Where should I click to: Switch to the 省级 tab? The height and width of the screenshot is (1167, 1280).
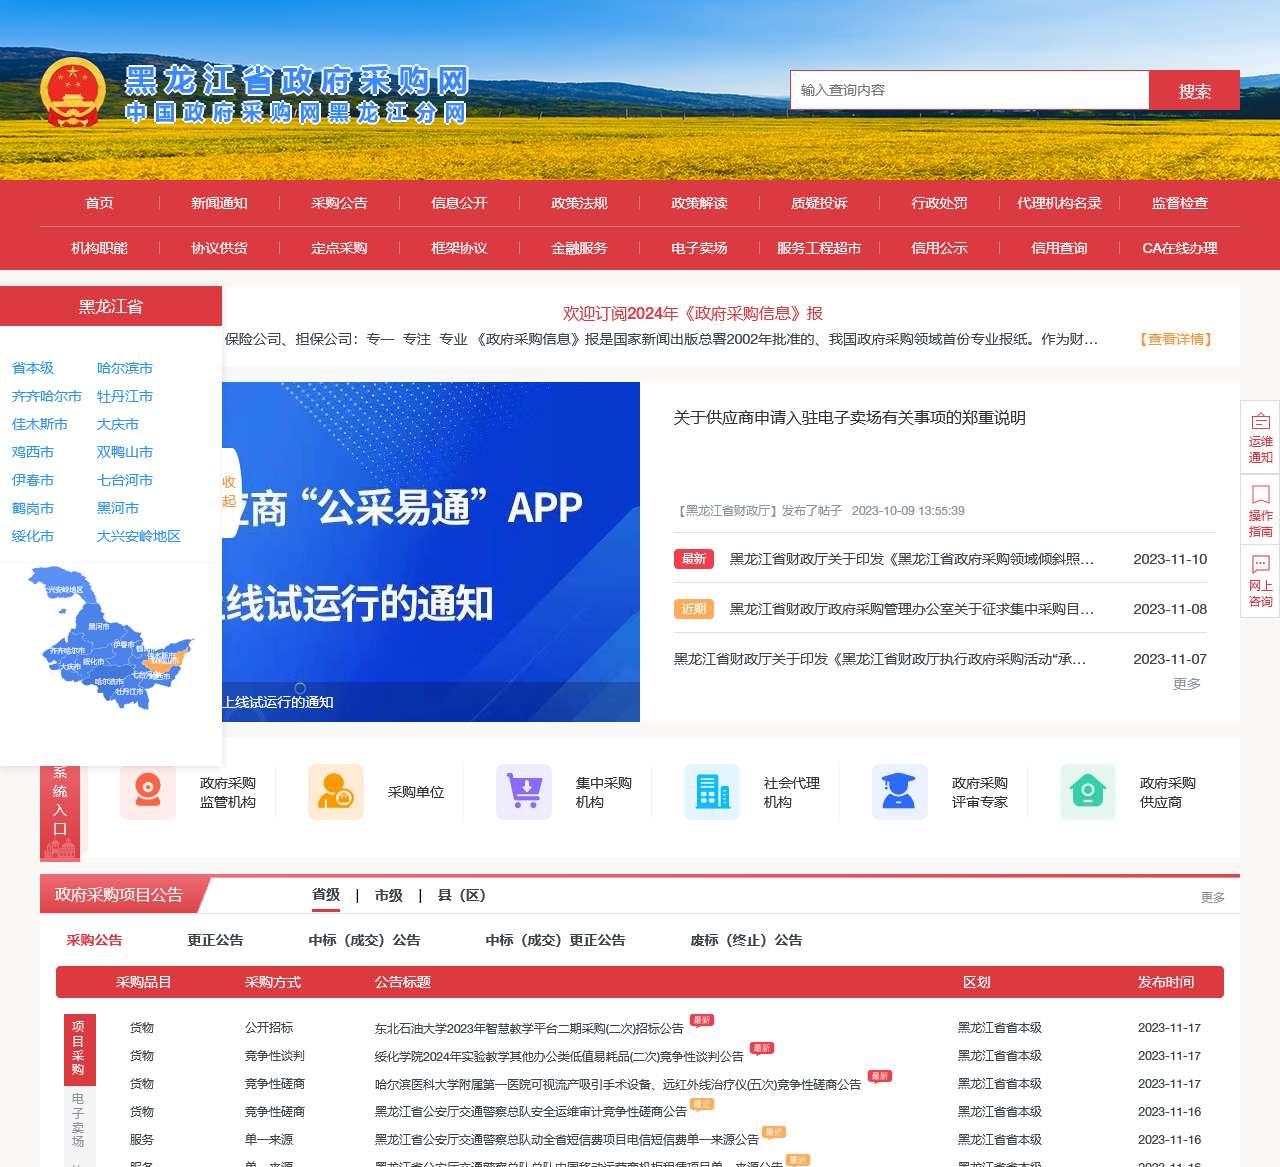click(x=326, y=895)
